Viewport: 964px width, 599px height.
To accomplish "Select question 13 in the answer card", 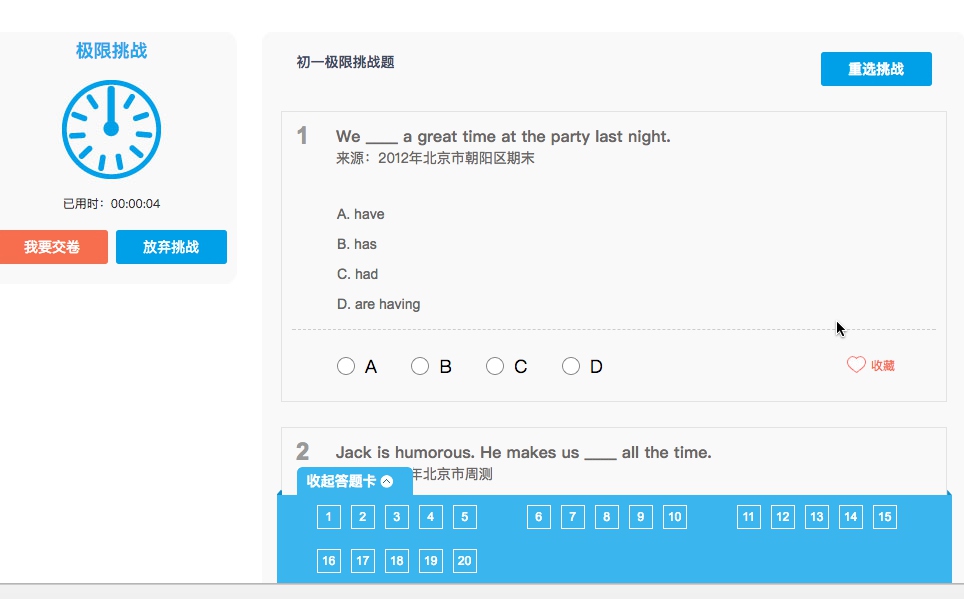I will [x=817, y=517].
